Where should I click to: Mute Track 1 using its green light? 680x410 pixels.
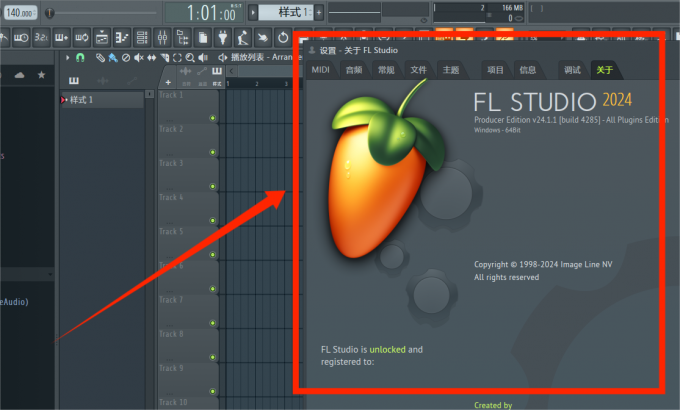(212, 118)
